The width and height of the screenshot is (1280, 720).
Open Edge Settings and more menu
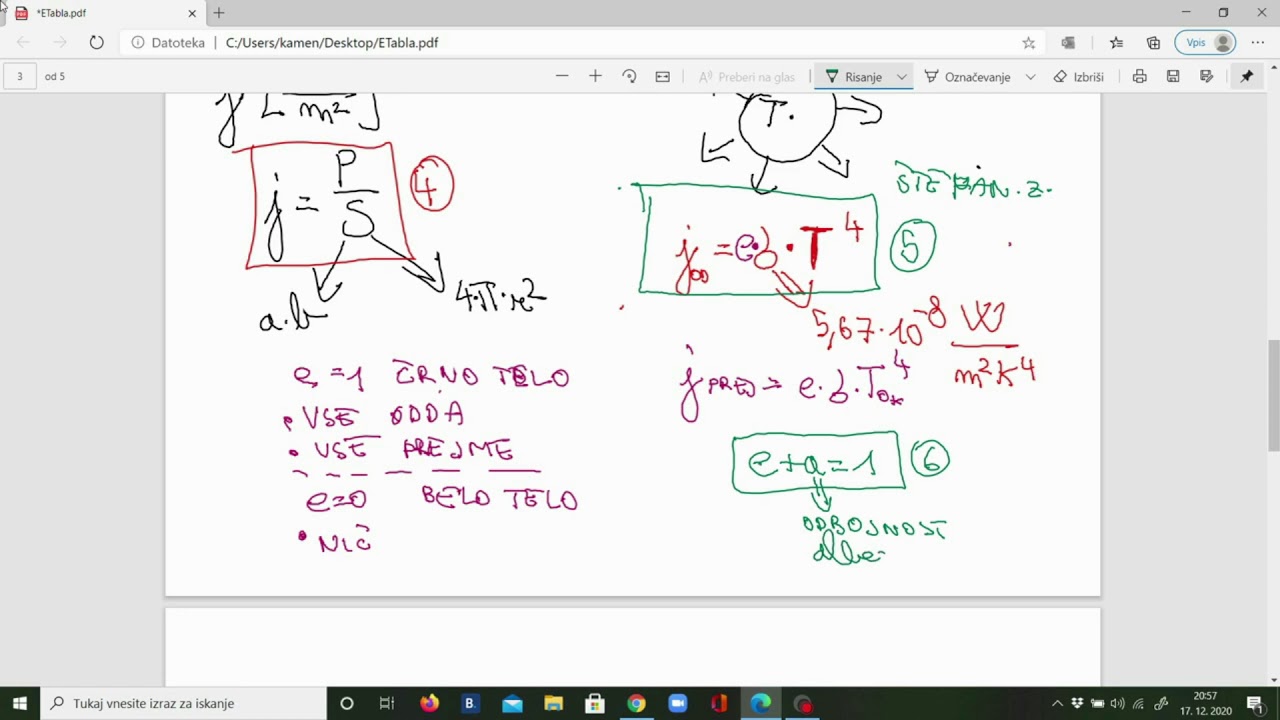[1258, 43]
